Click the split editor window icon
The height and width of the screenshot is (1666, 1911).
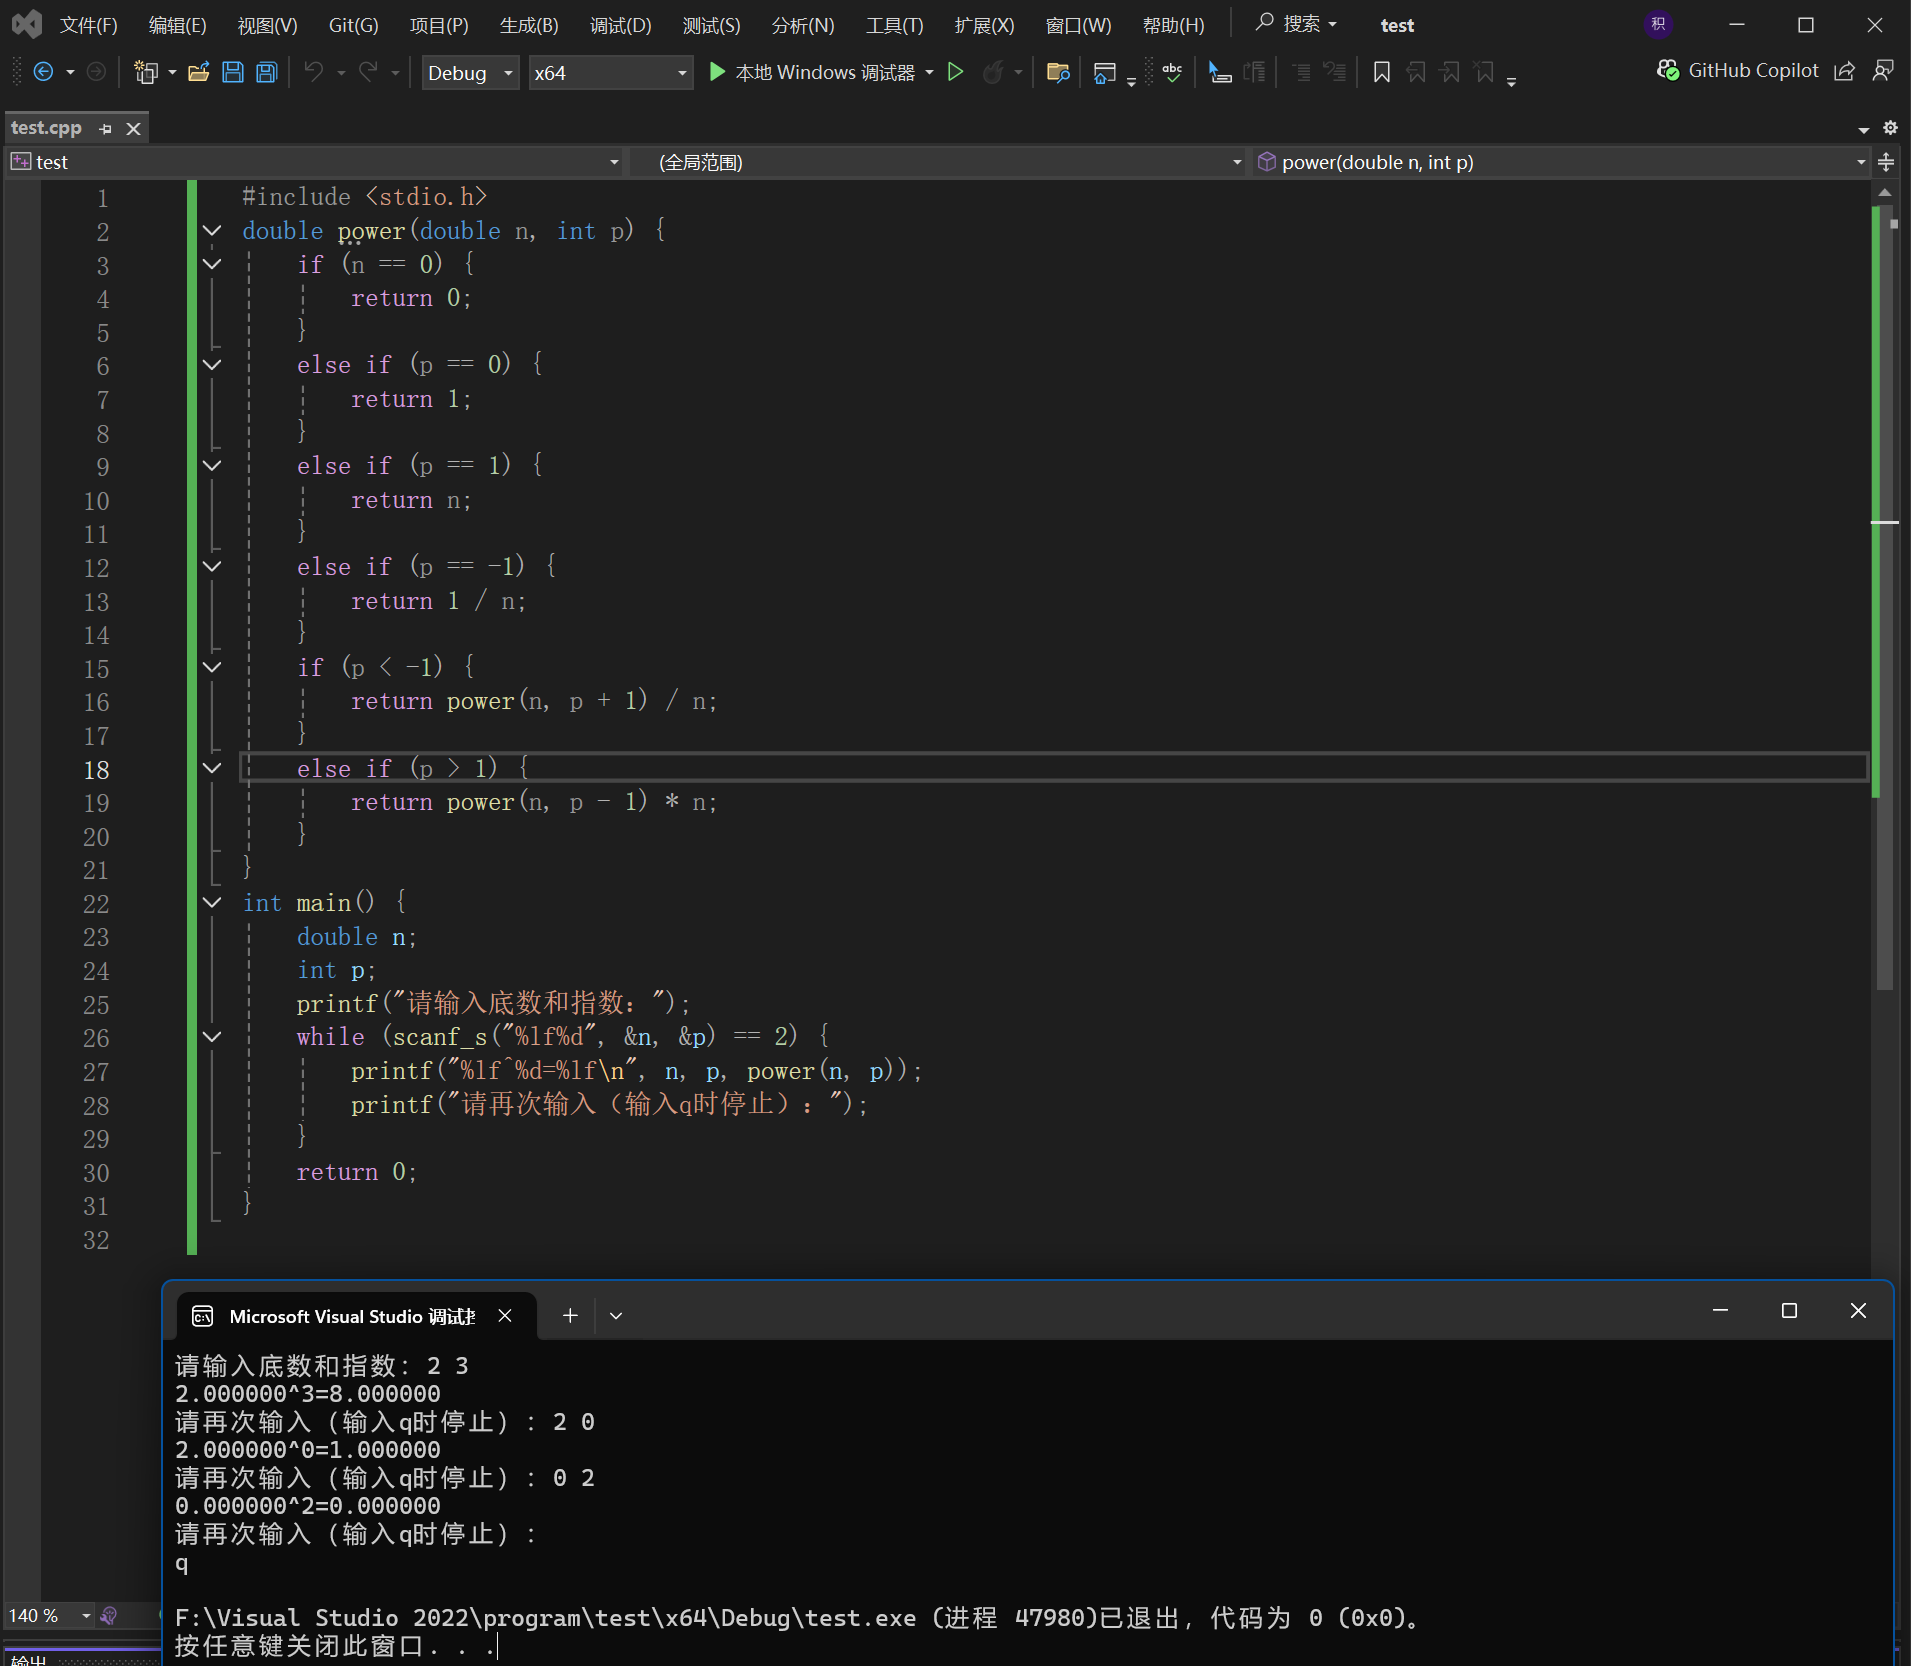tap(1886, 162)
